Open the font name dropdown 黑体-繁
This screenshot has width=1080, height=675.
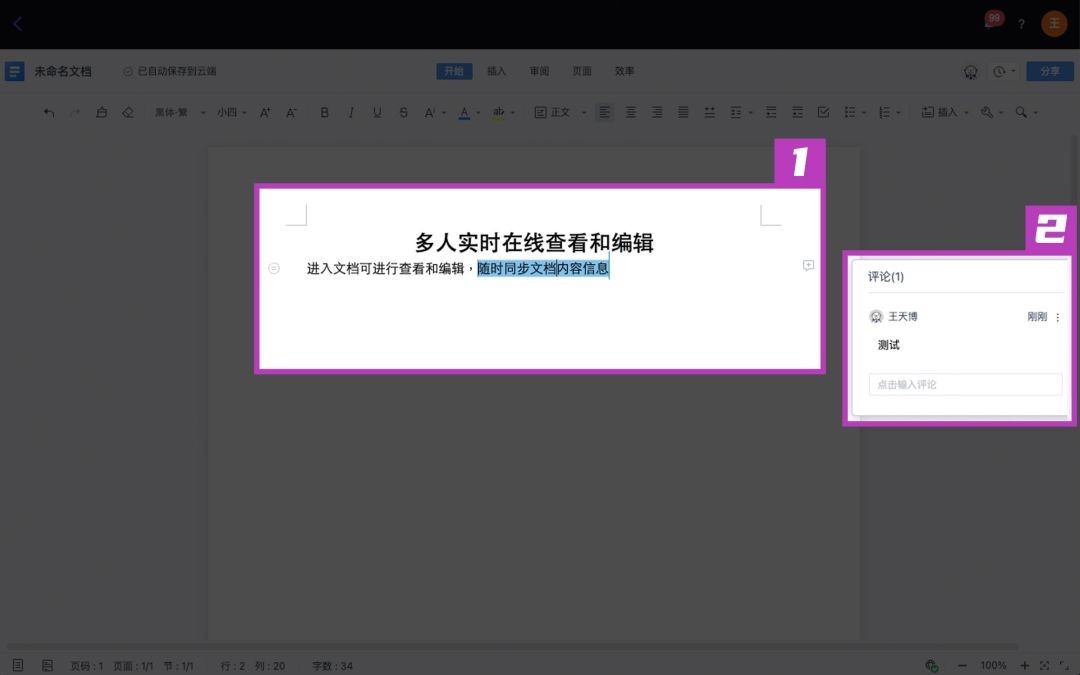(x=179, y=113)
